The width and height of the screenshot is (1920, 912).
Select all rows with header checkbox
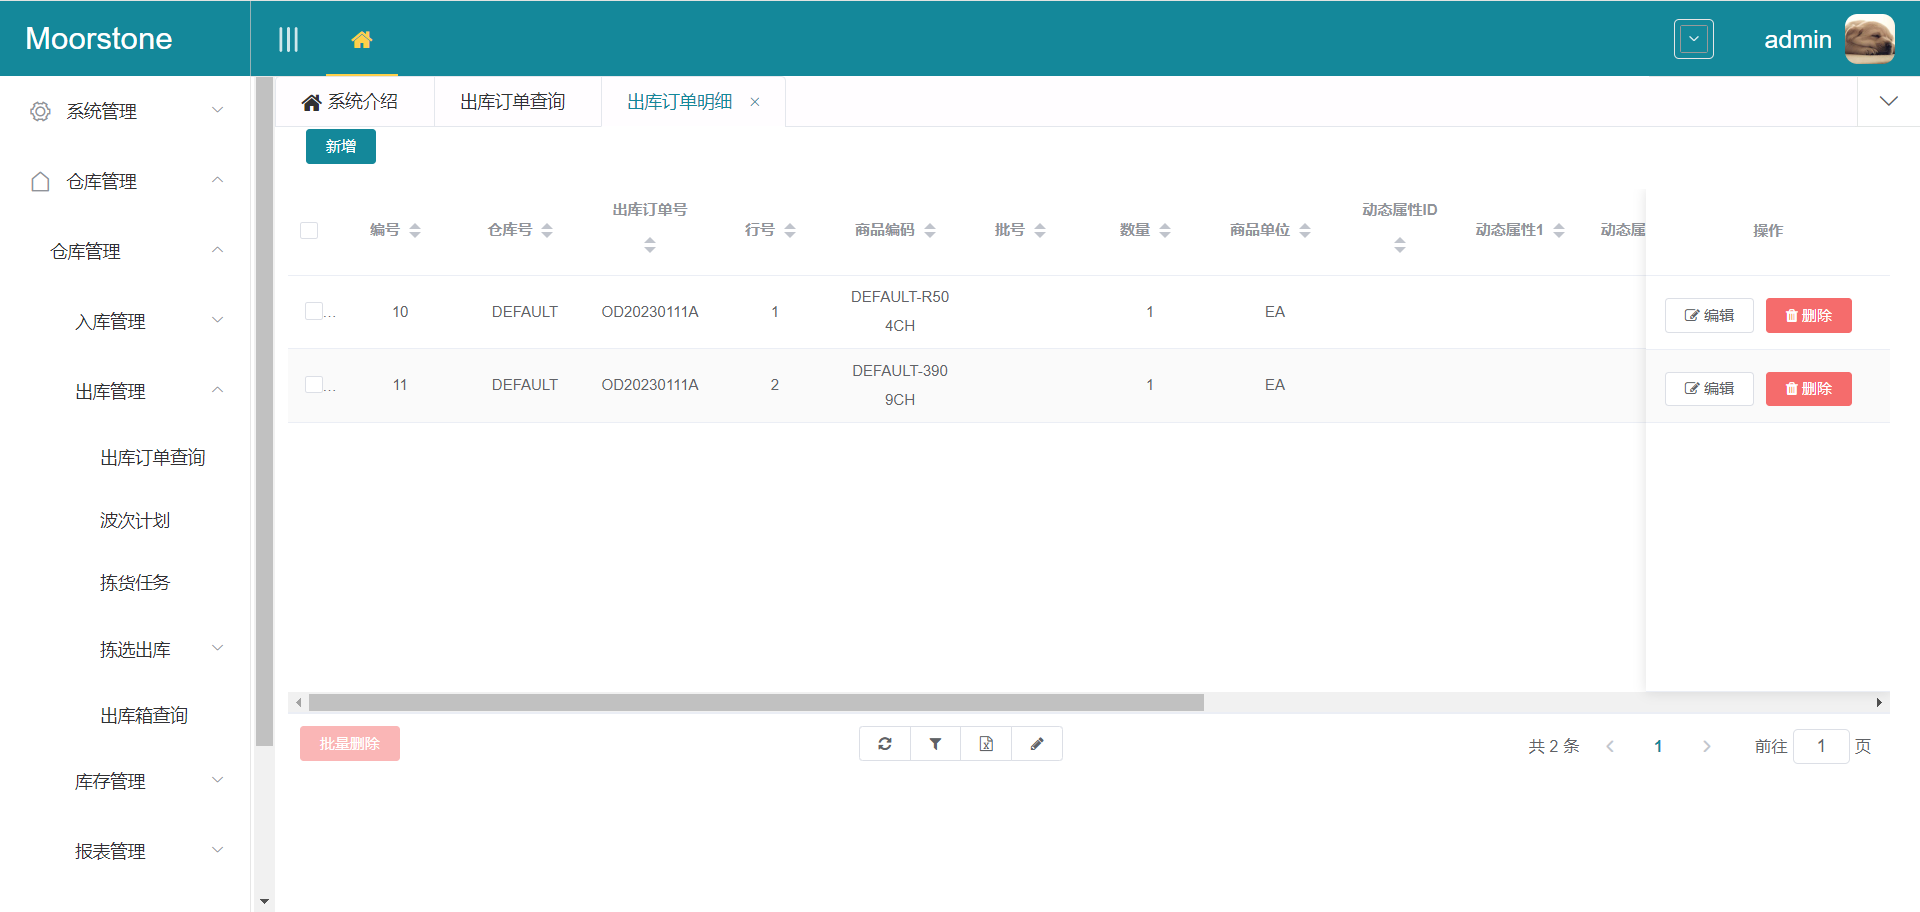click(309, 231)
